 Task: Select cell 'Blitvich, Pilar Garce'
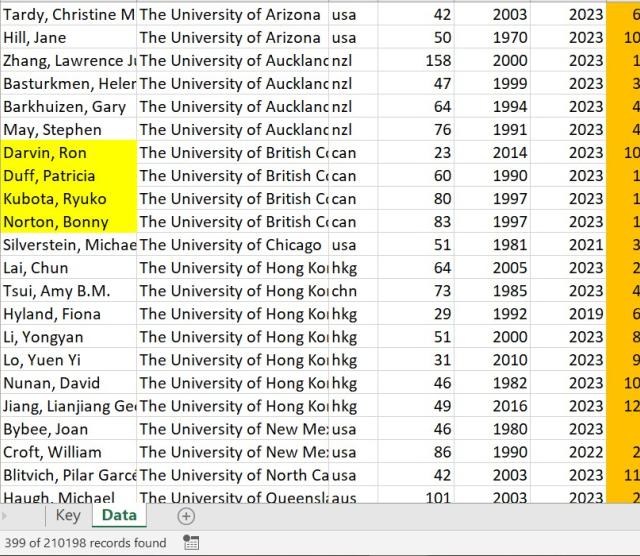tap(69, 476)
